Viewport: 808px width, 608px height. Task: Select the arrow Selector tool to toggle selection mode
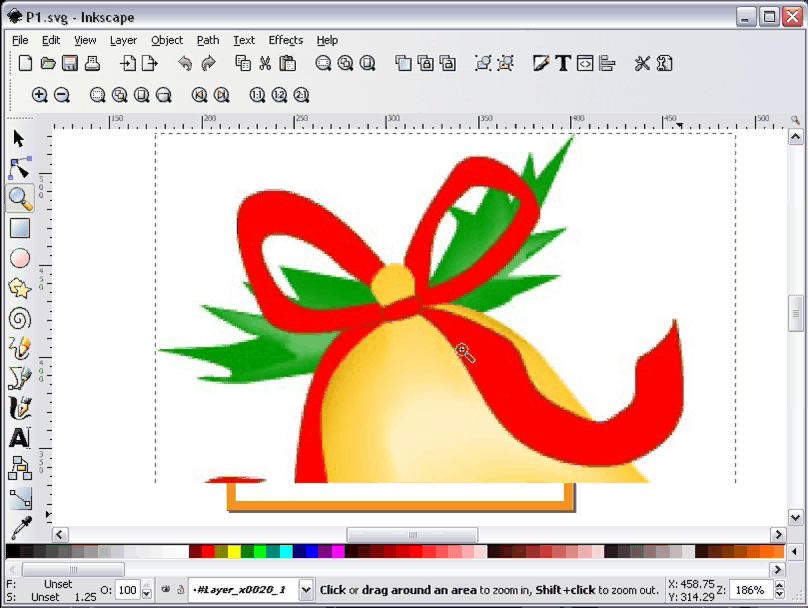click(x=19, y=138)
